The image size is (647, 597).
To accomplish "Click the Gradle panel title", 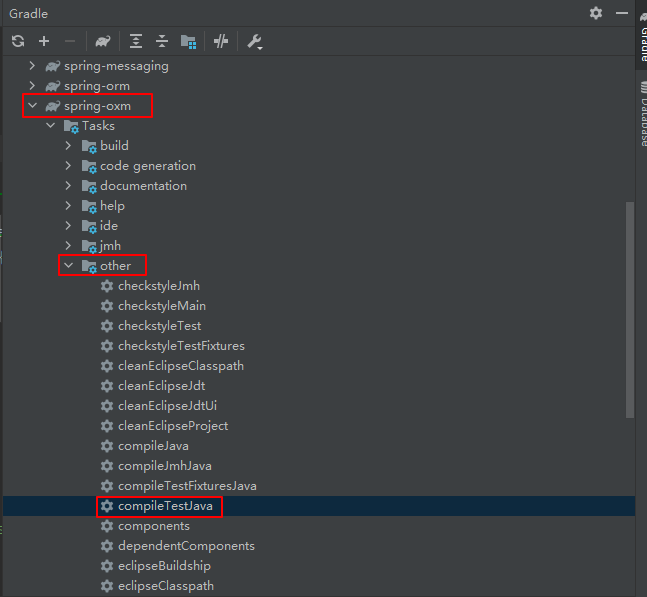I will pyautogui.click(x=28, y=14).
